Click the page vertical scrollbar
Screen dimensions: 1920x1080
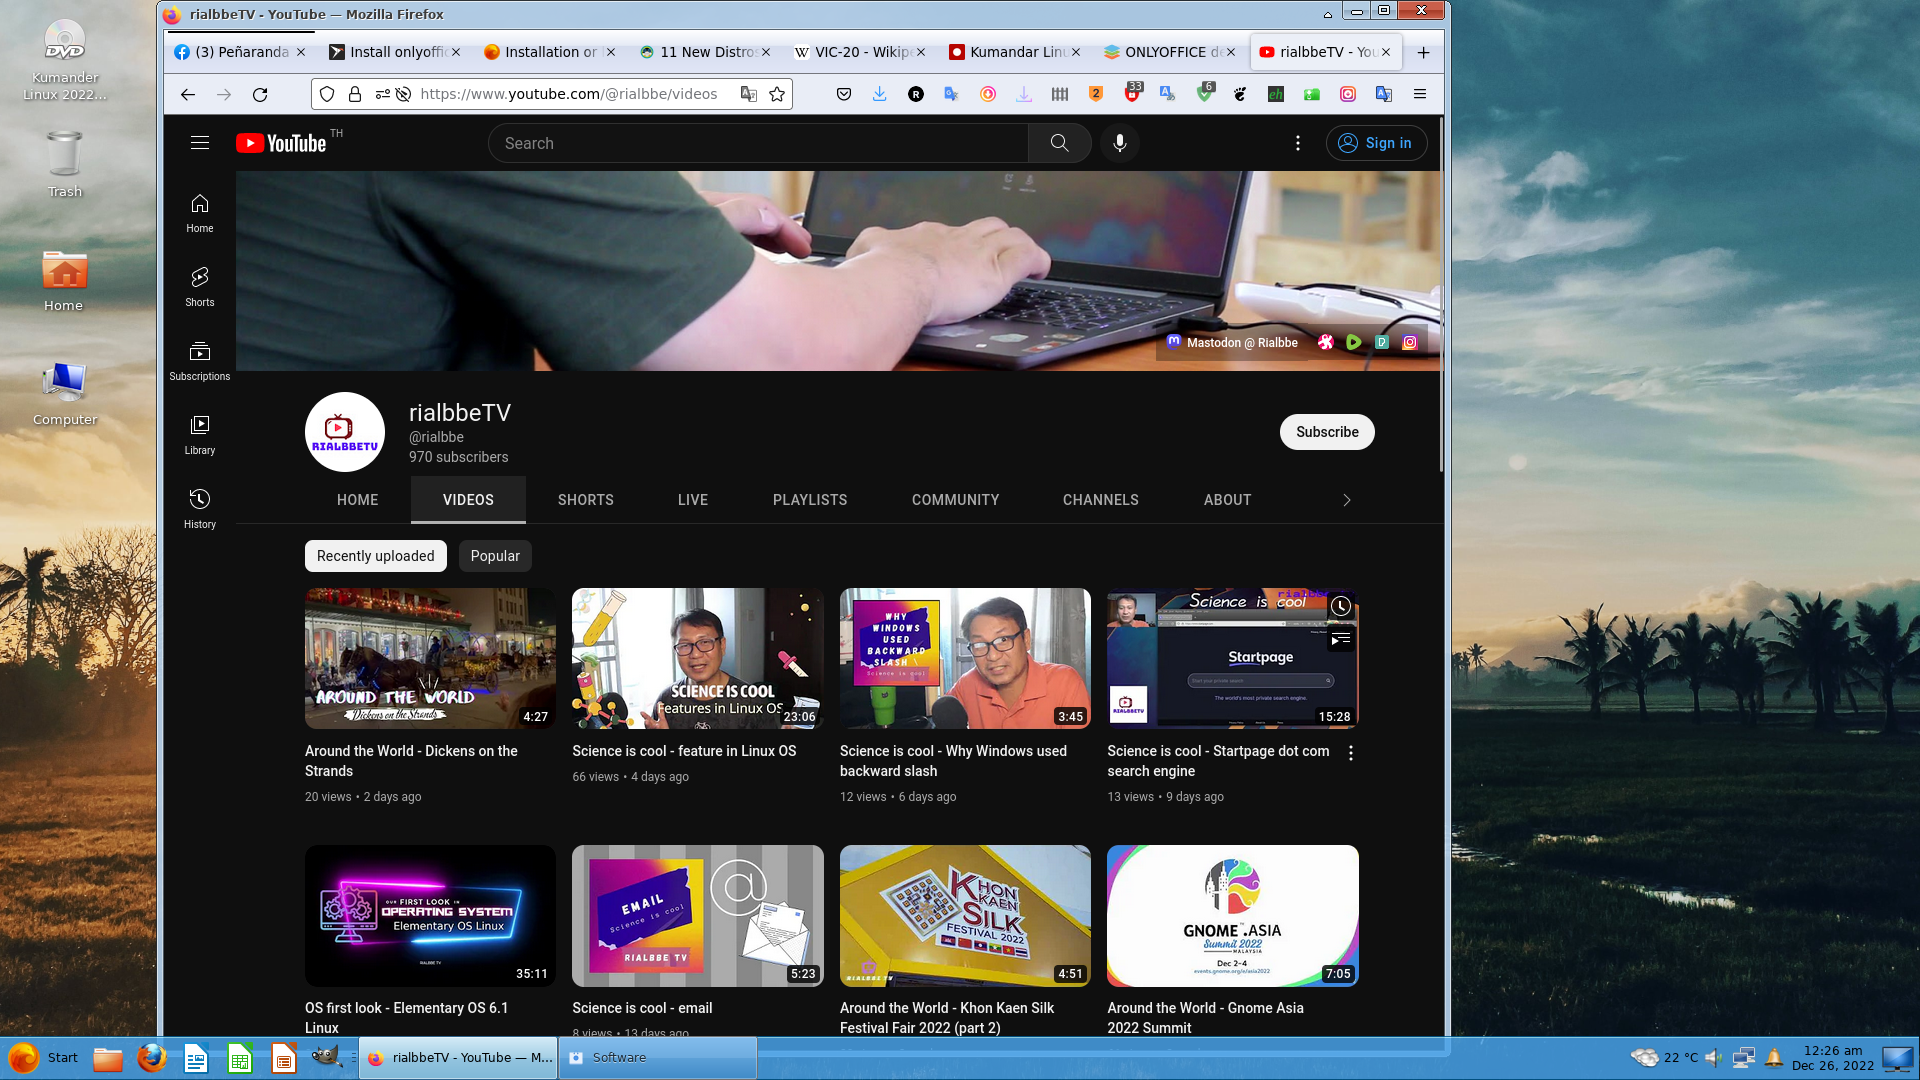point(1441,295)
